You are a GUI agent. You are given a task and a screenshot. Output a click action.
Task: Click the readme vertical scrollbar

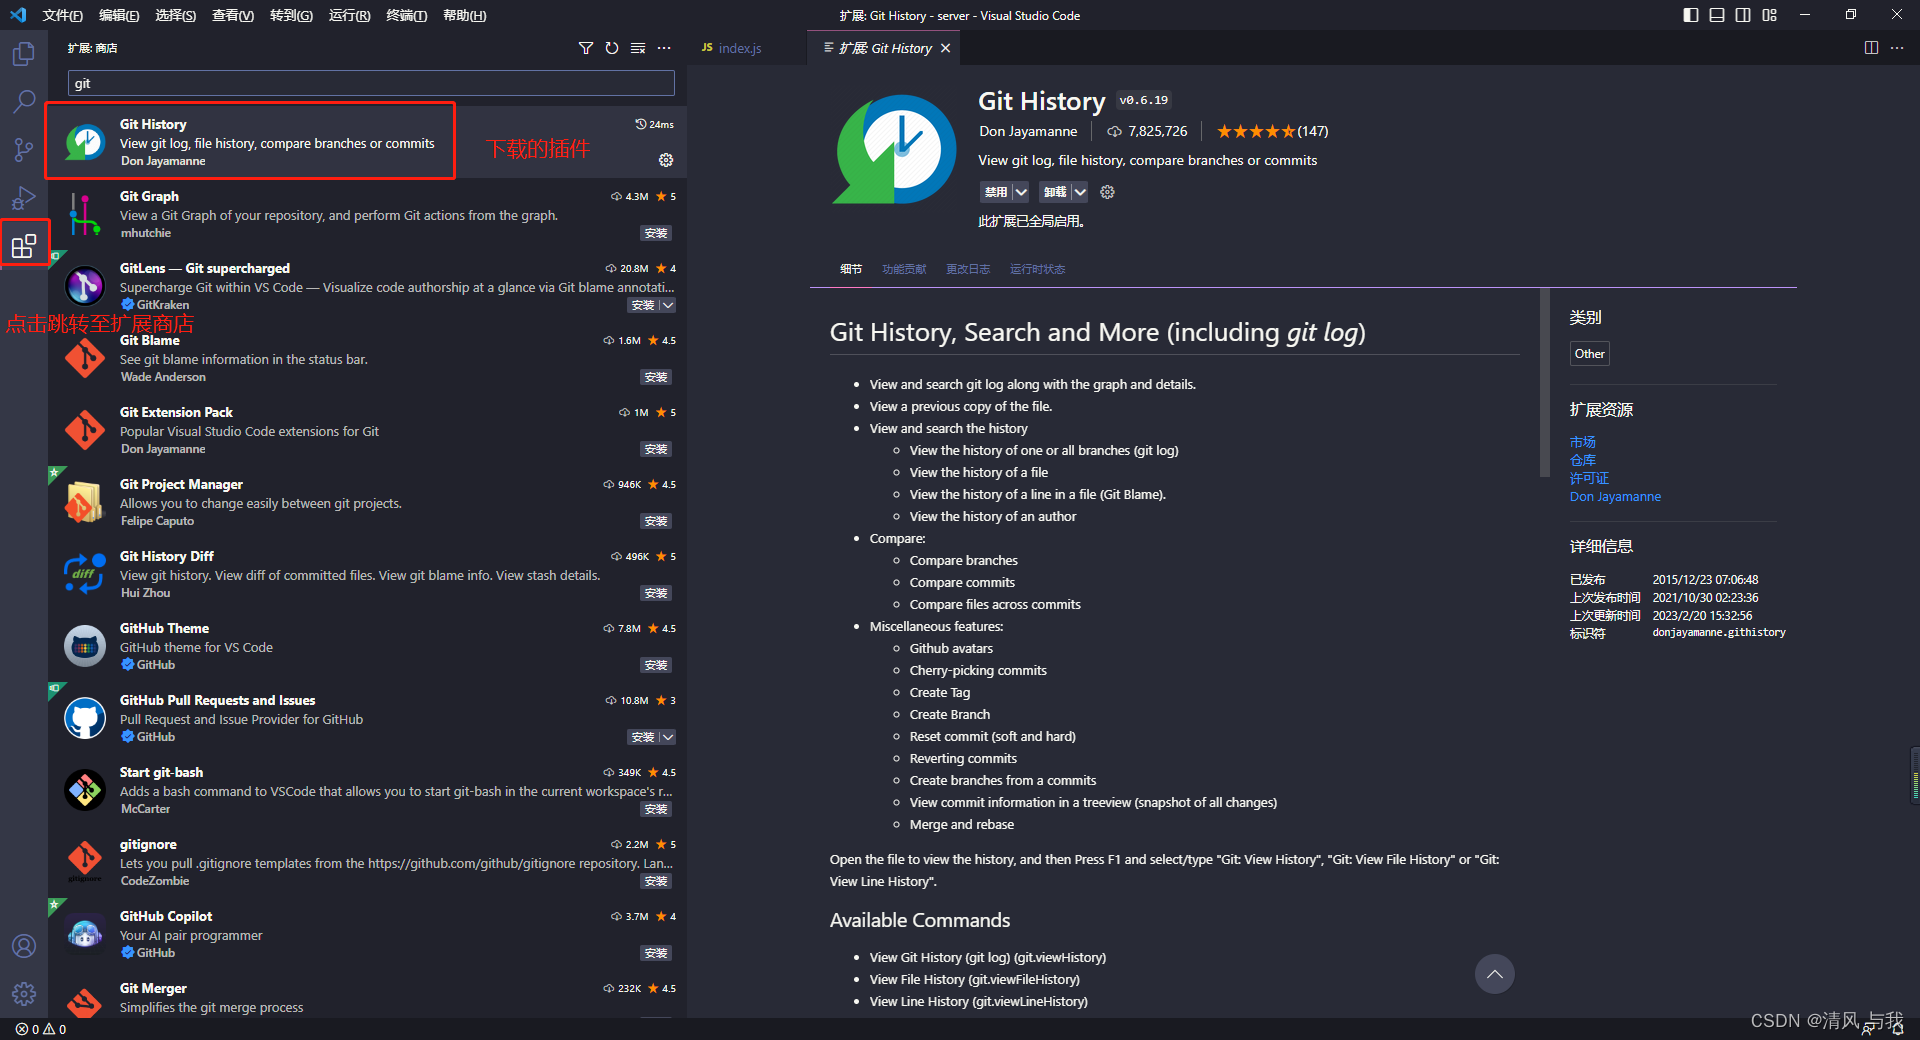[x=1545, y=382]
